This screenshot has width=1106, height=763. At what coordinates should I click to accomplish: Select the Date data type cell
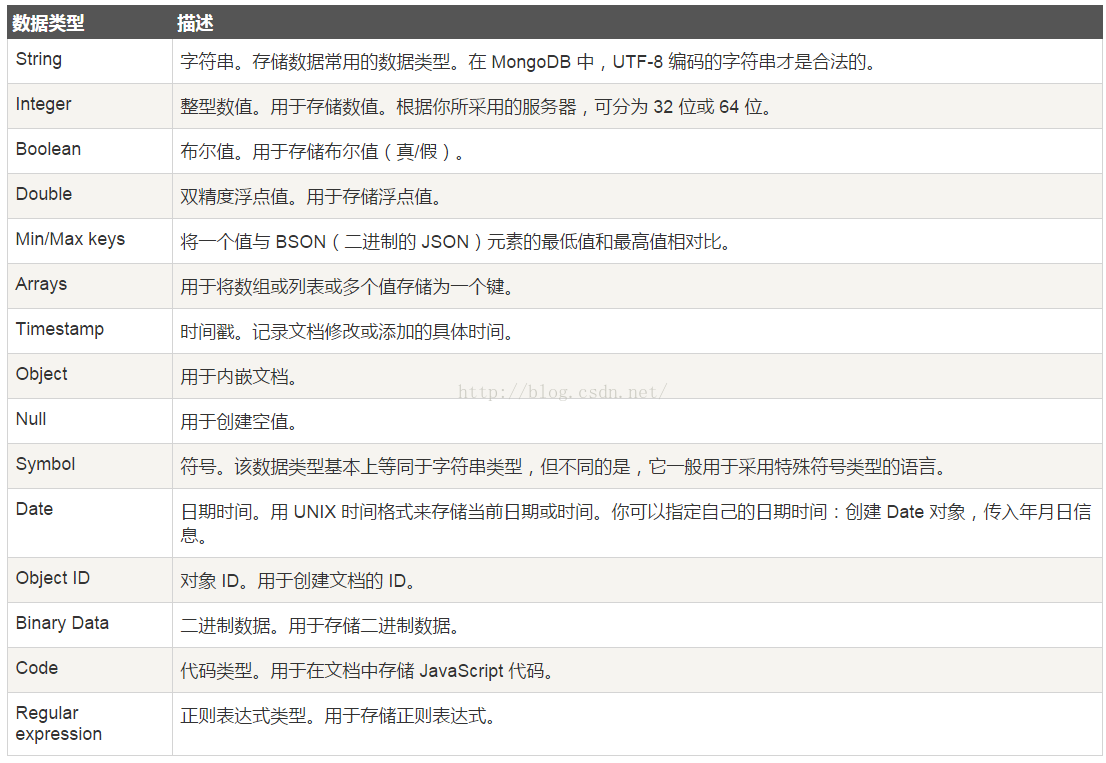click(x=90, y=523)
